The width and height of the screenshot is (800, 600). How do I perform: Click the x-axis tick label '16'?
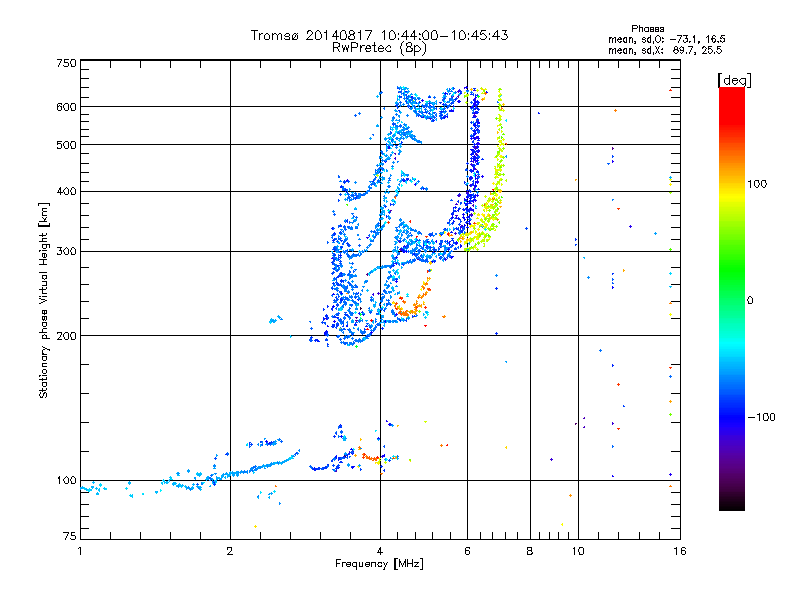pyautogui.click(x=680, y=551)
